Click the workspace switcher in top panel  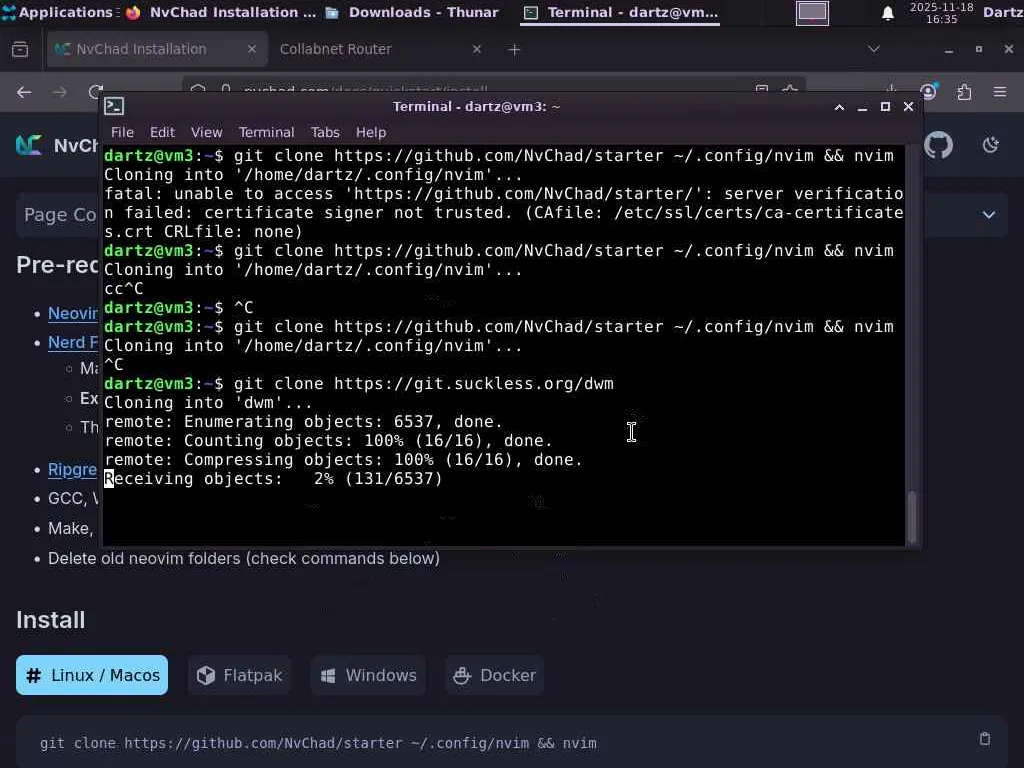[x=812, y=13]
